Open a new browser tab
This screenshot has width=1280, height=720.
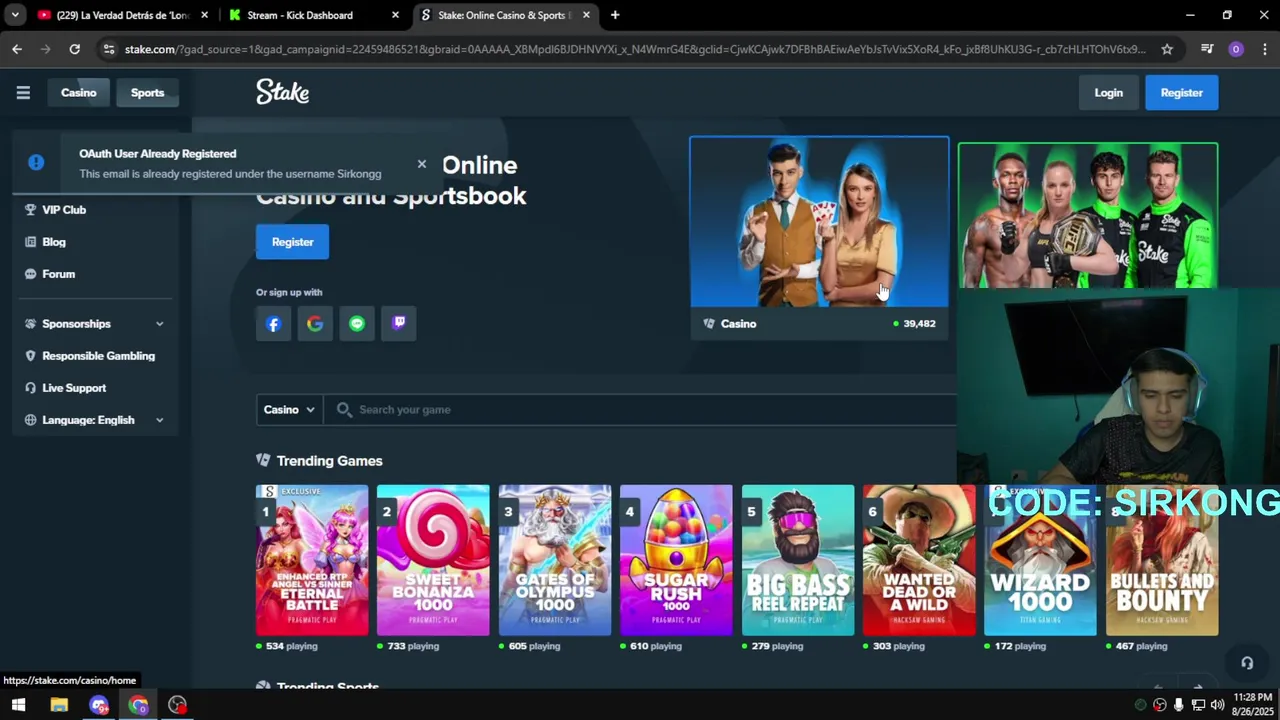[615, 15]
